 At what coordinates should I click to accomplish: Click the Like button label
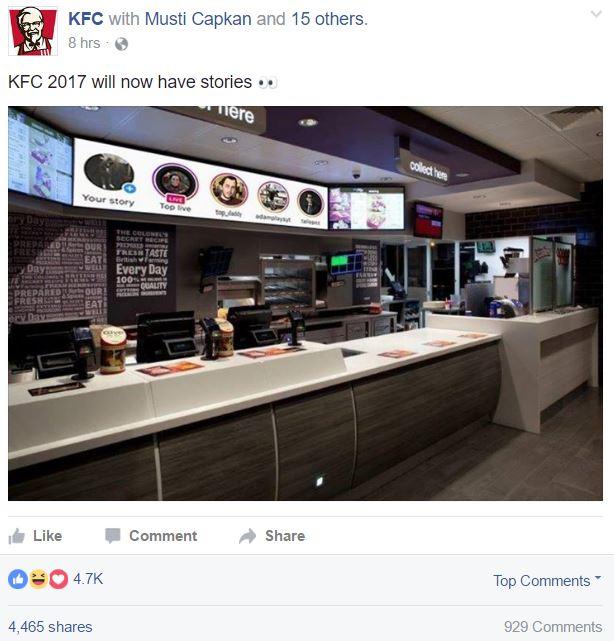point(47,536)
